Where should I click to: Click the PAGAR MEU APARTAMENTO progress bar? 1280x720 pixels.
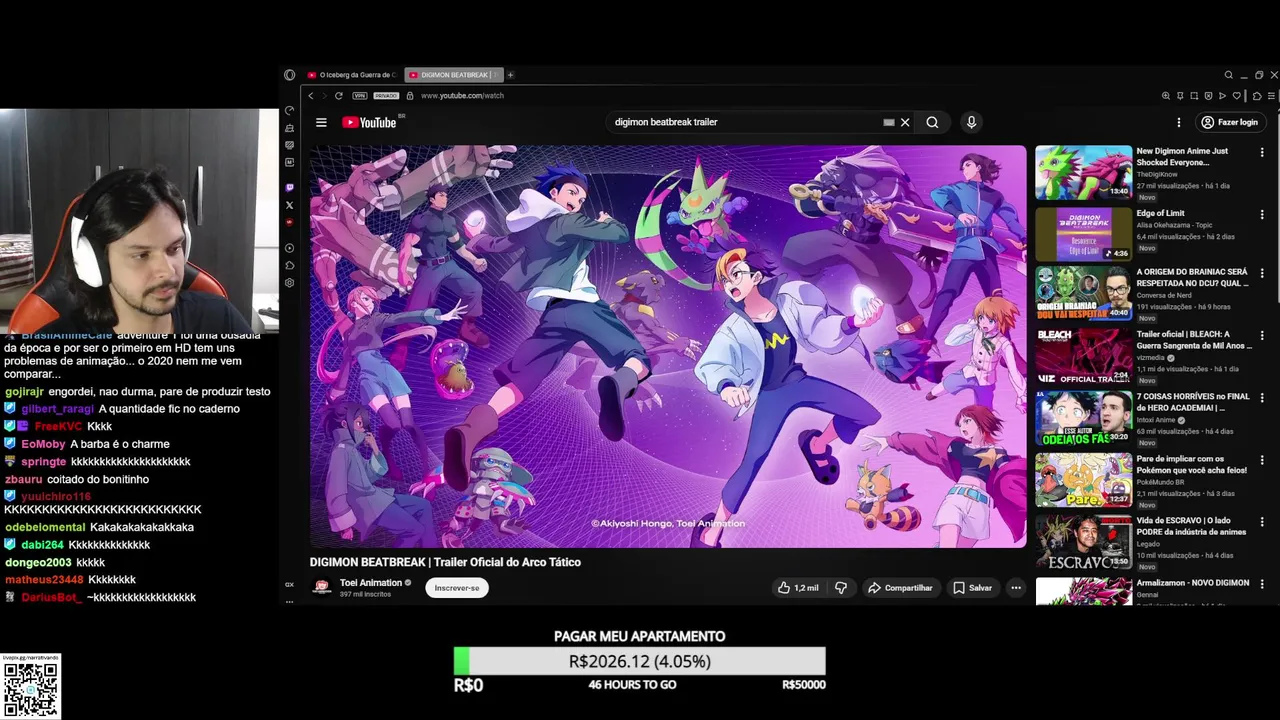point(640,661)
